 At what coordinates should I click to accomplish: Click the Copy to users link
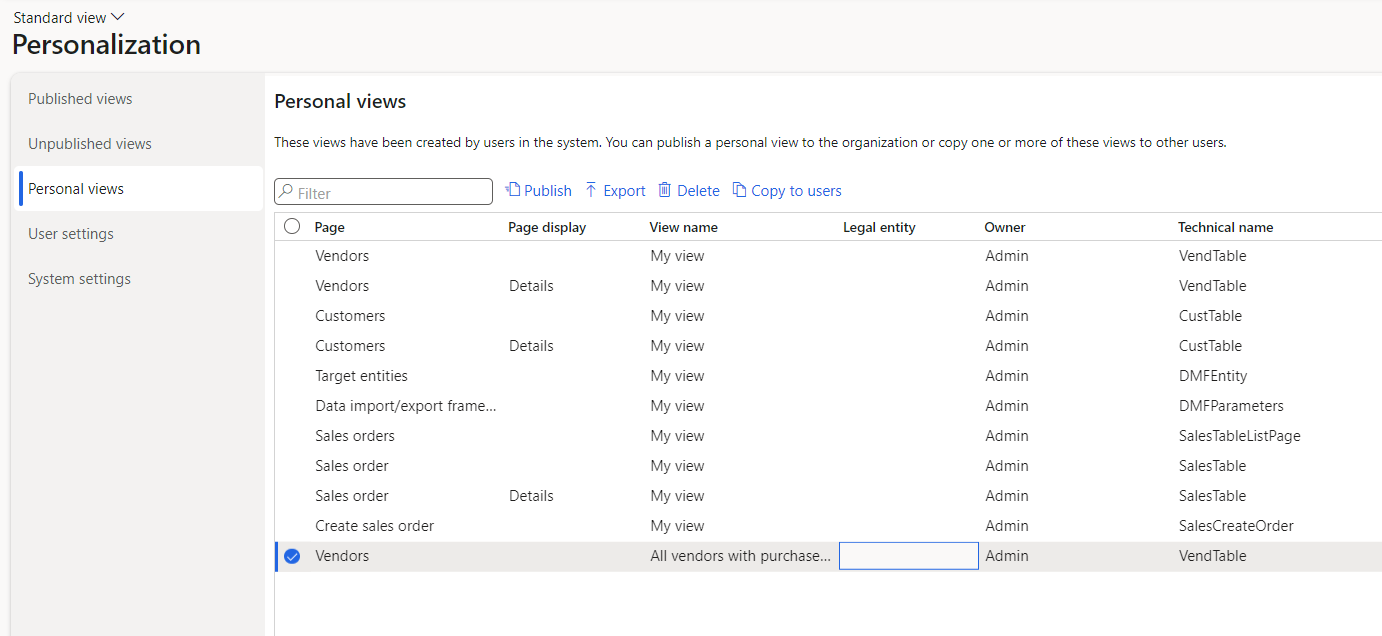coord(796,190)
